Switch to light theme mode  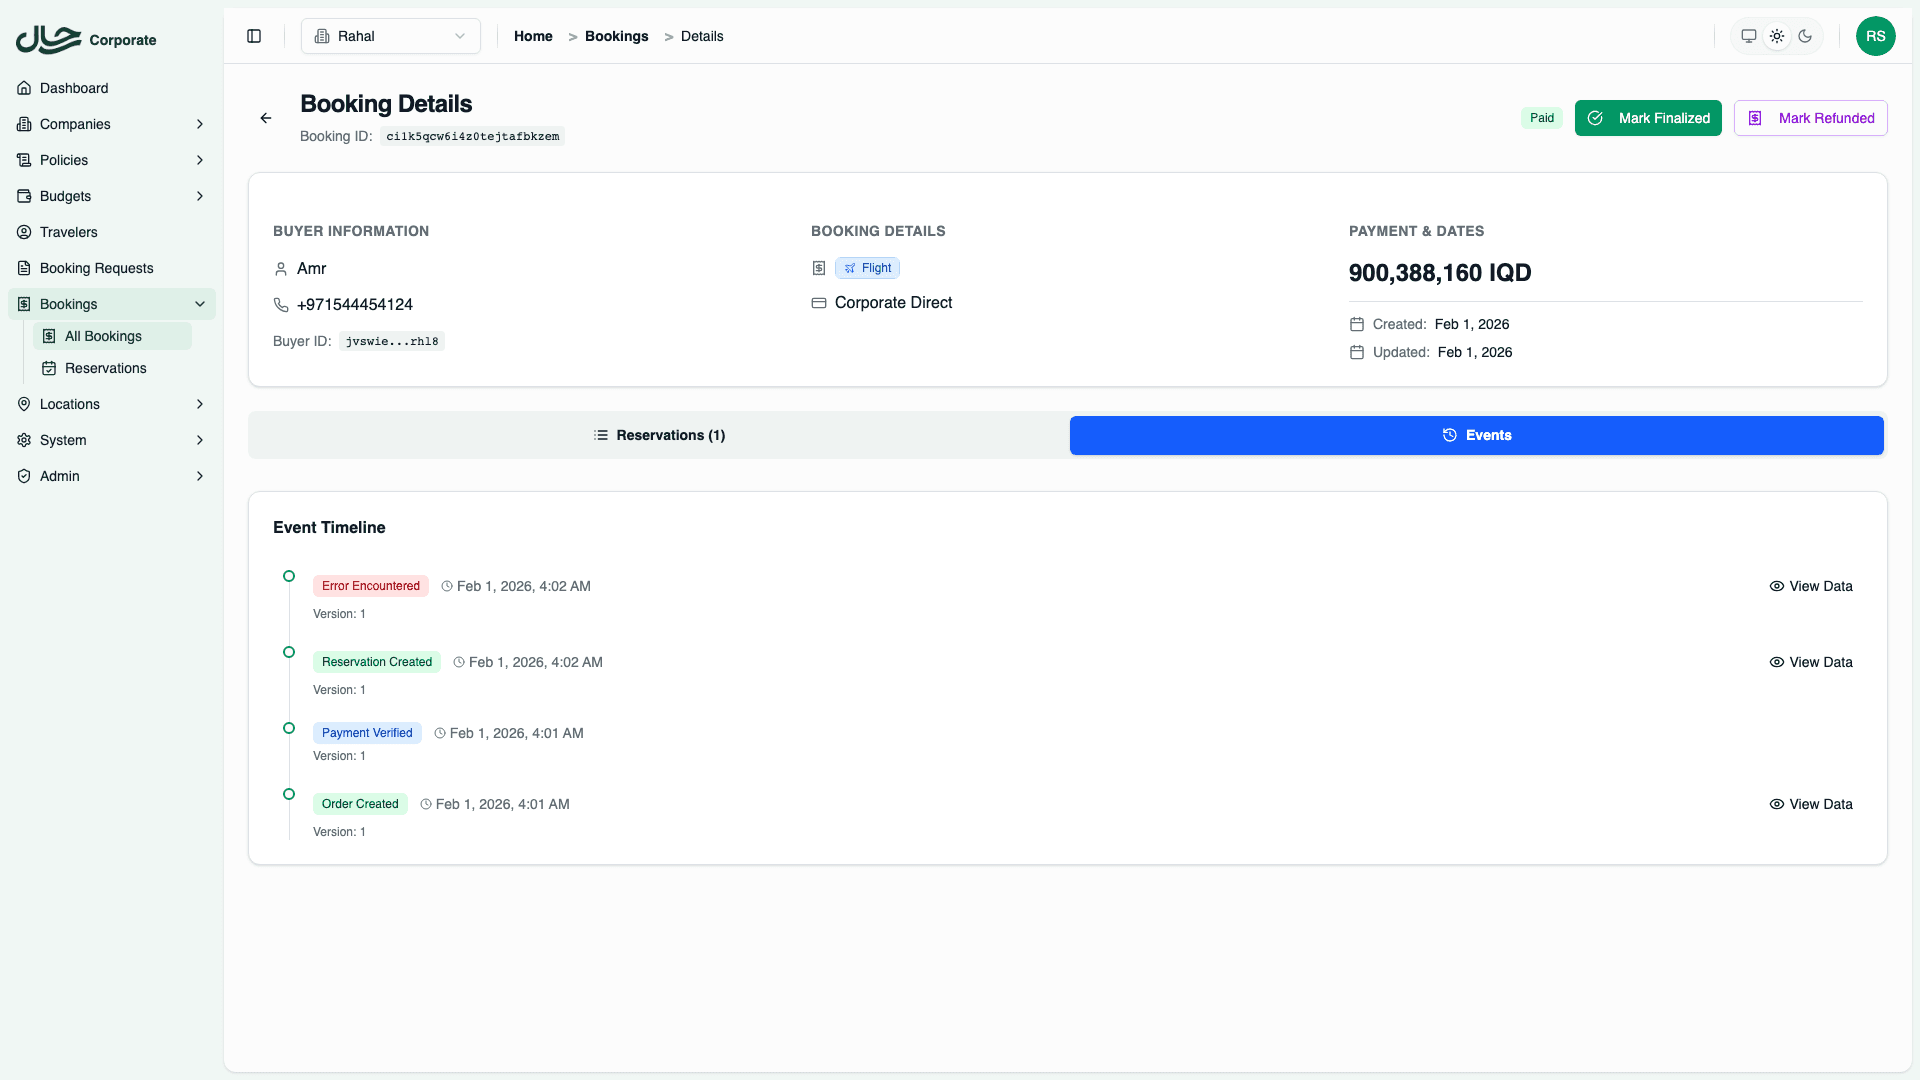(1777, 36)
